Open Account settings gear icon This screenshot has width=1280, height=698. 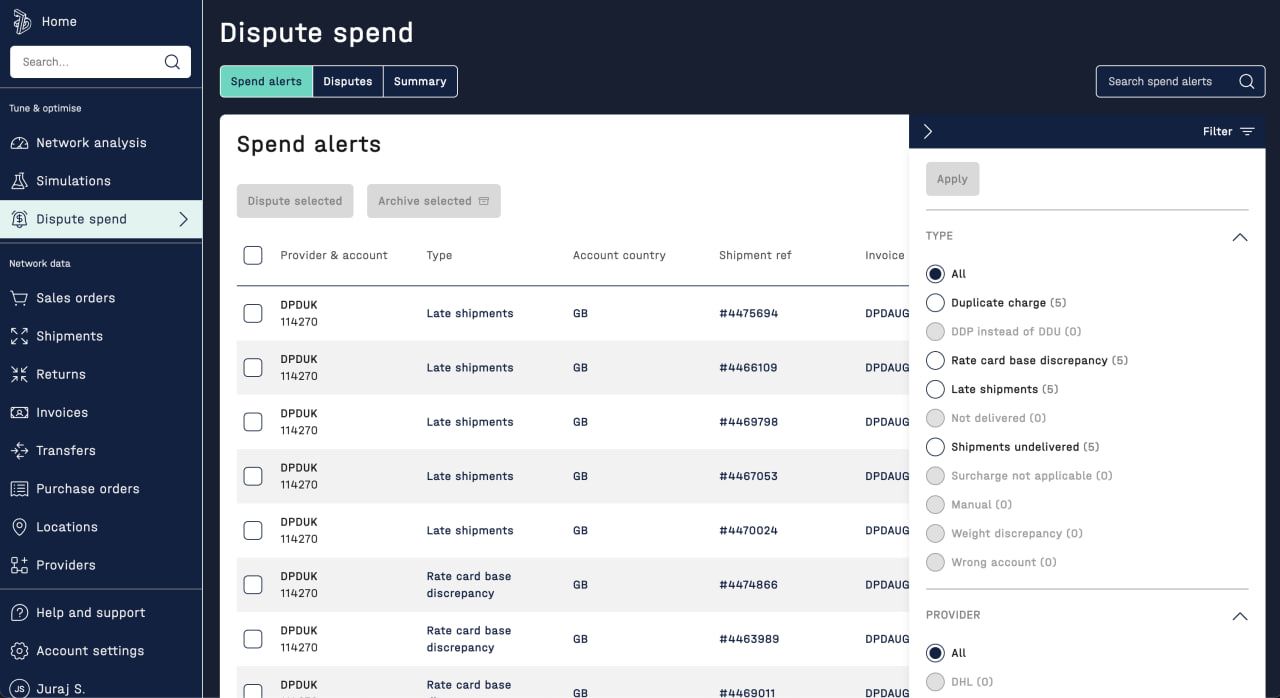pyautogui.click(x=19, y=651)
